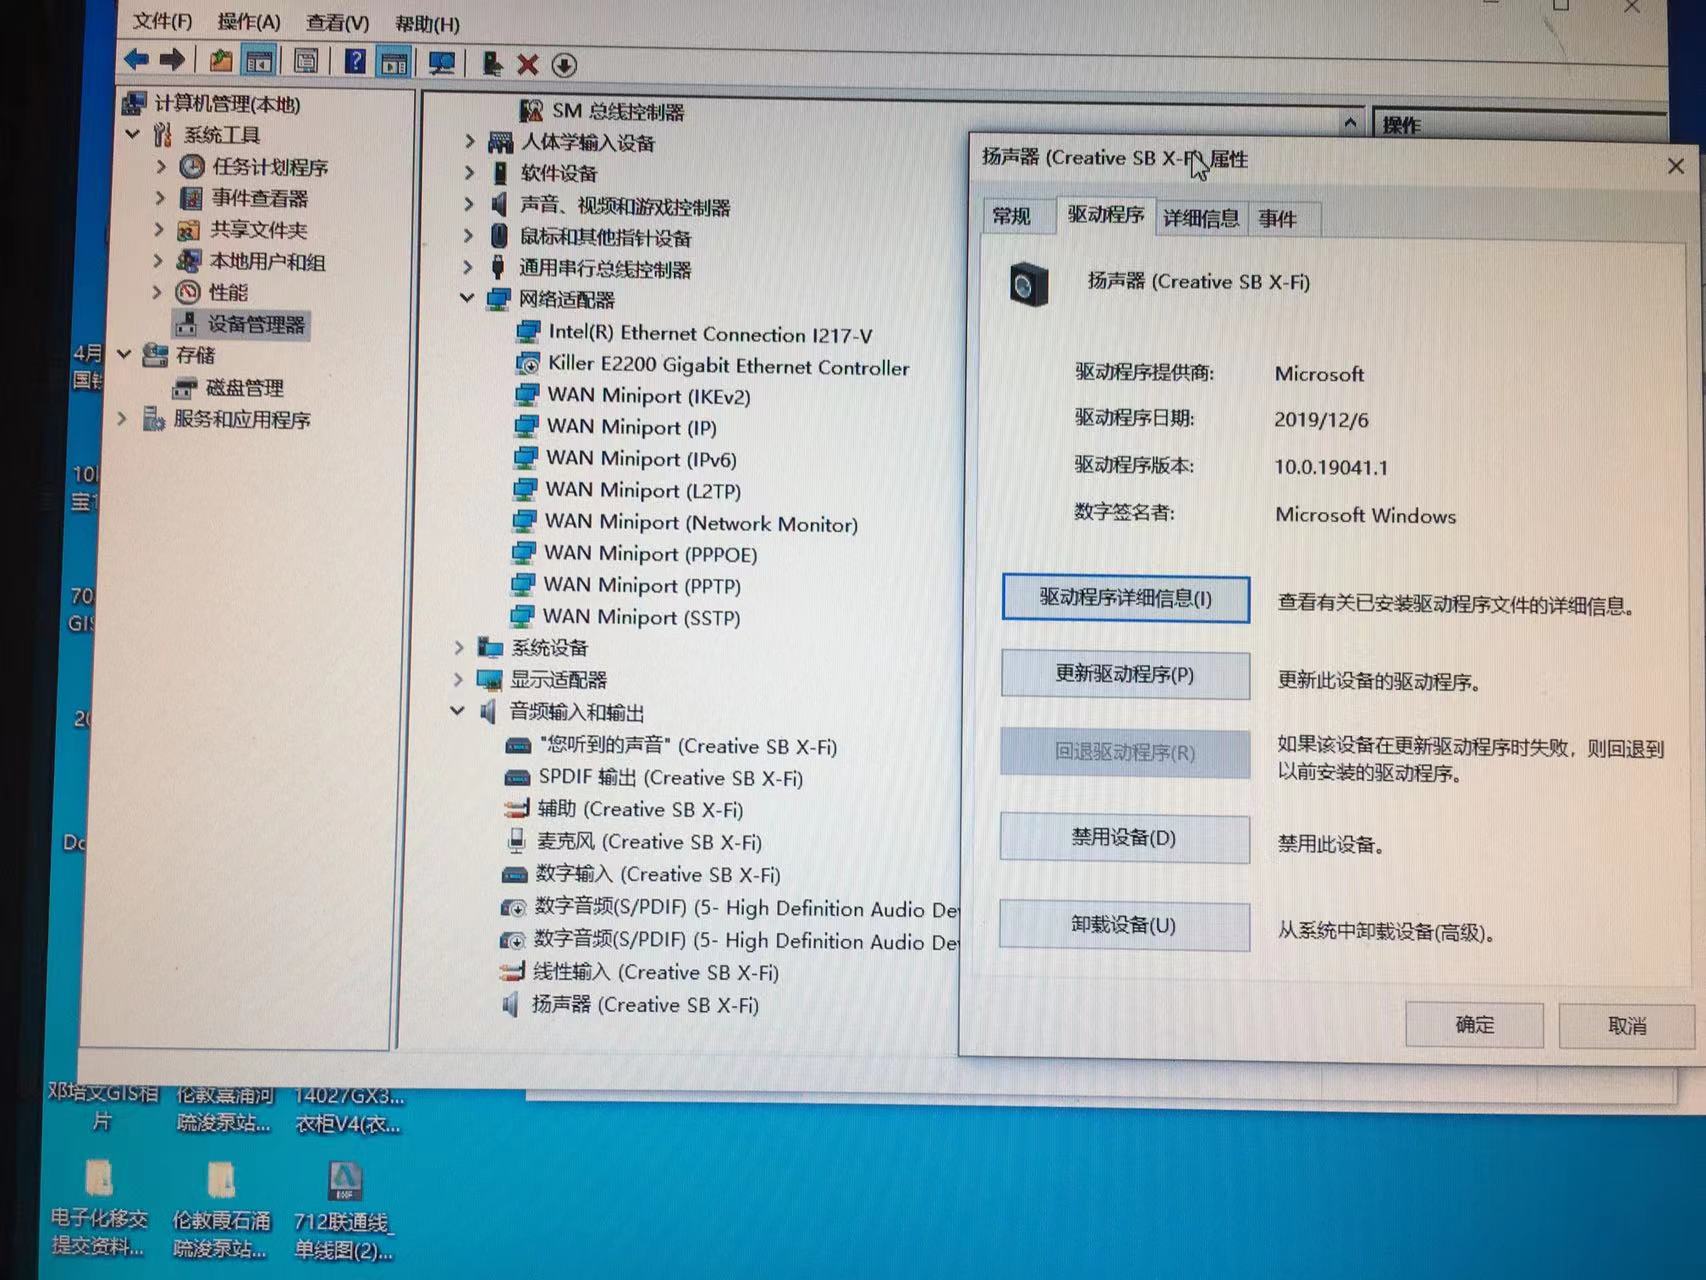Click 更新驱动程序(P) button
The height and width of the screenshot is (1280, 1706).
[1125, 675]
